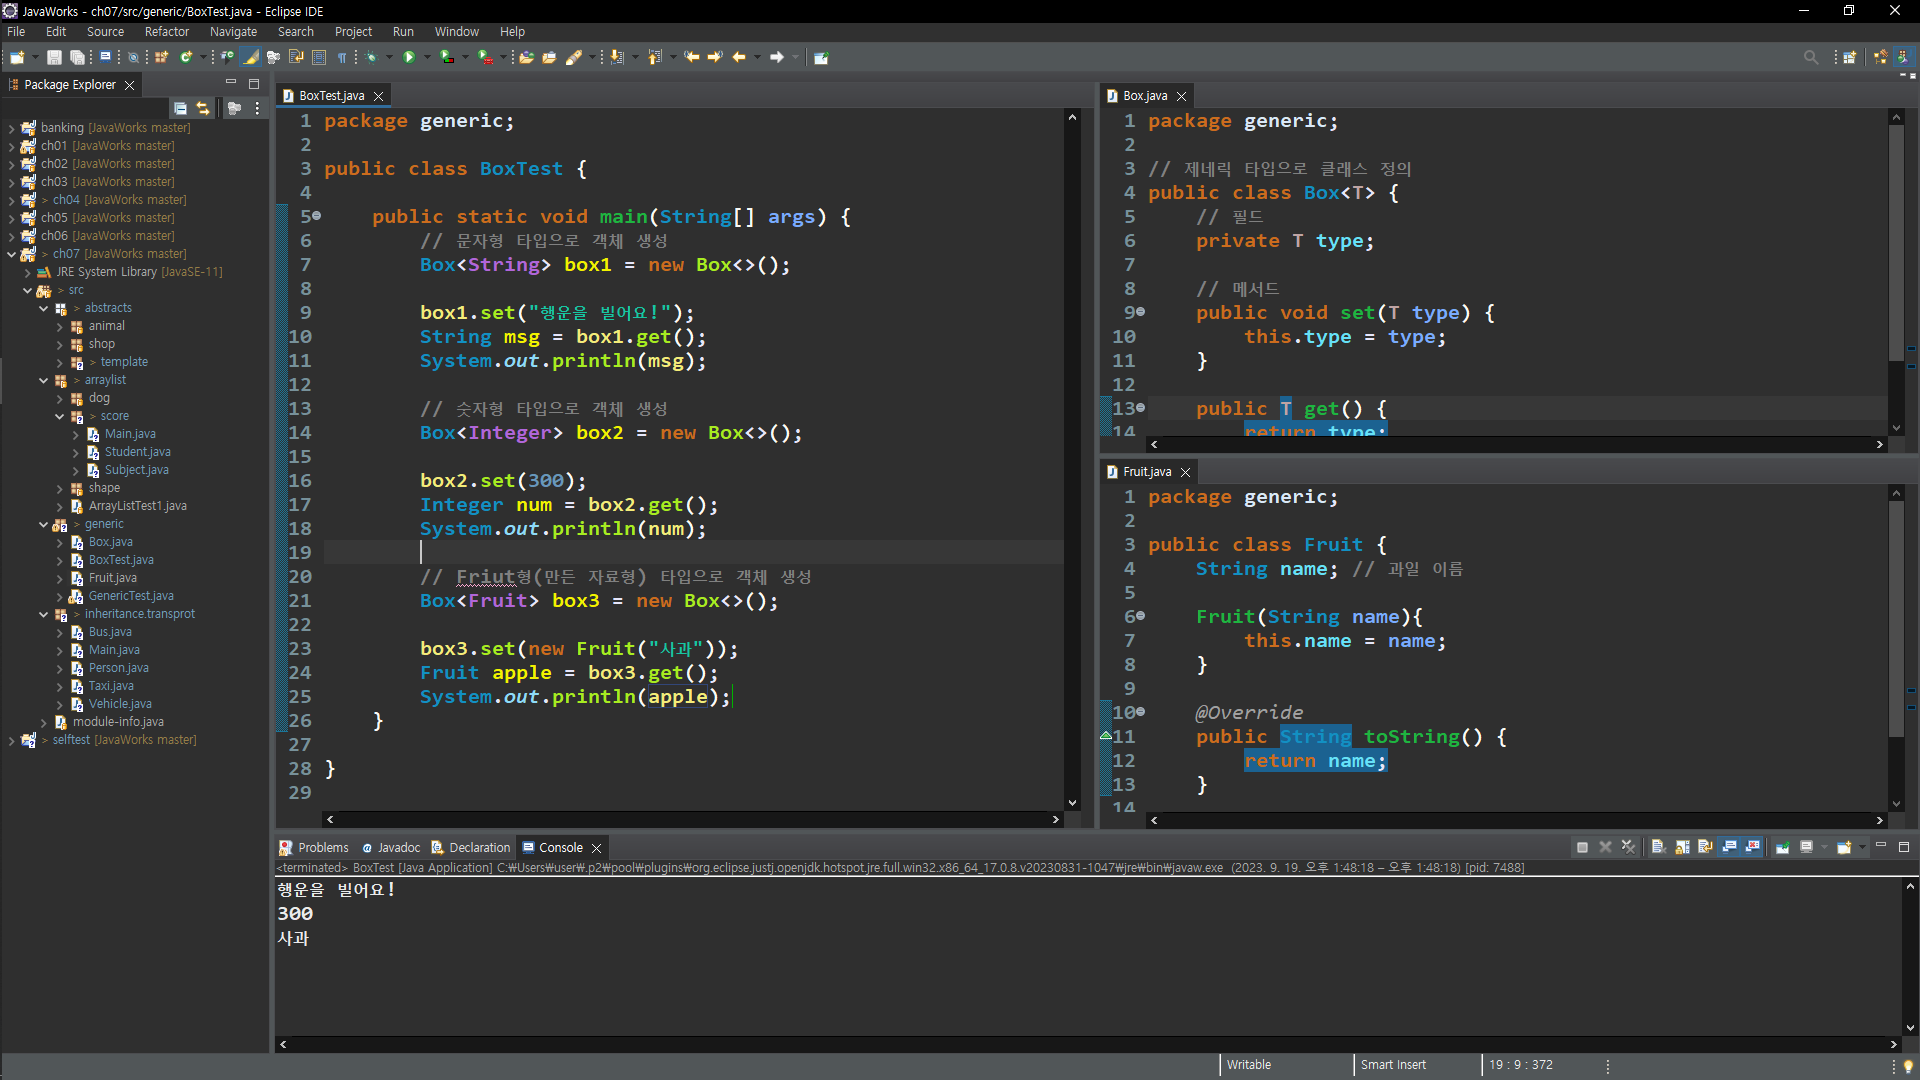Open the Refactor menu
The height and width of the screenshot is (1080, 1920).
(x=166, y=32)
